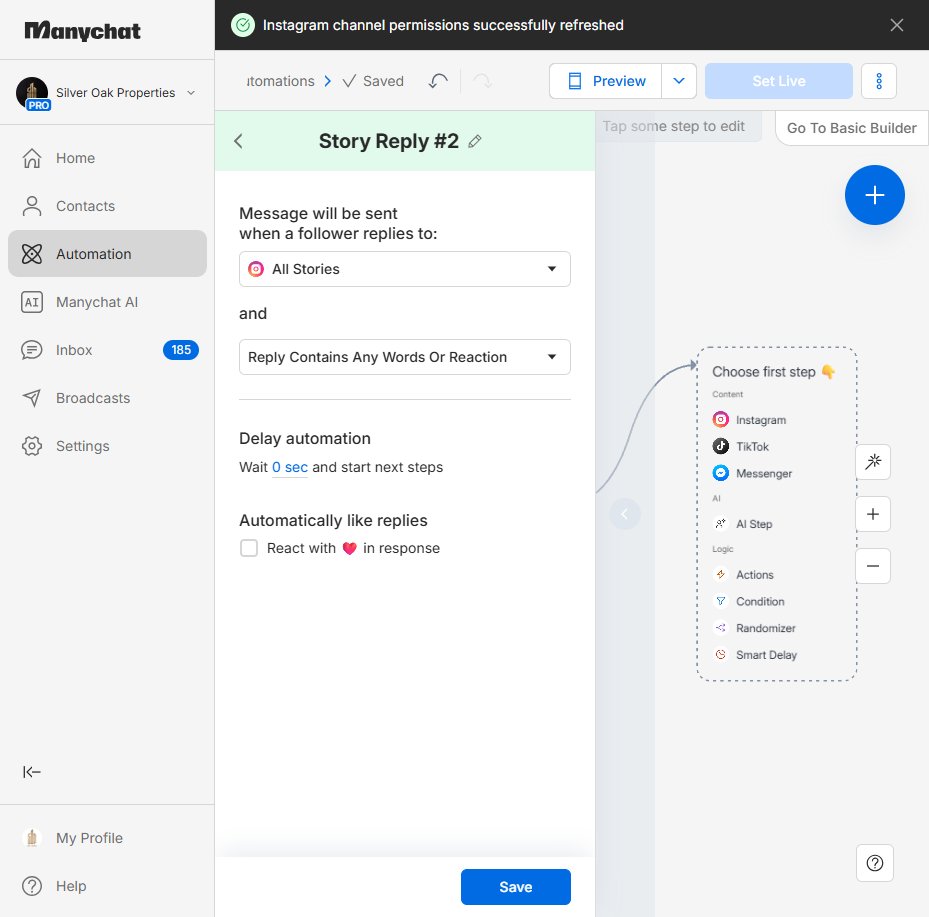Click the redo arrow icon

tap(483, 81)
